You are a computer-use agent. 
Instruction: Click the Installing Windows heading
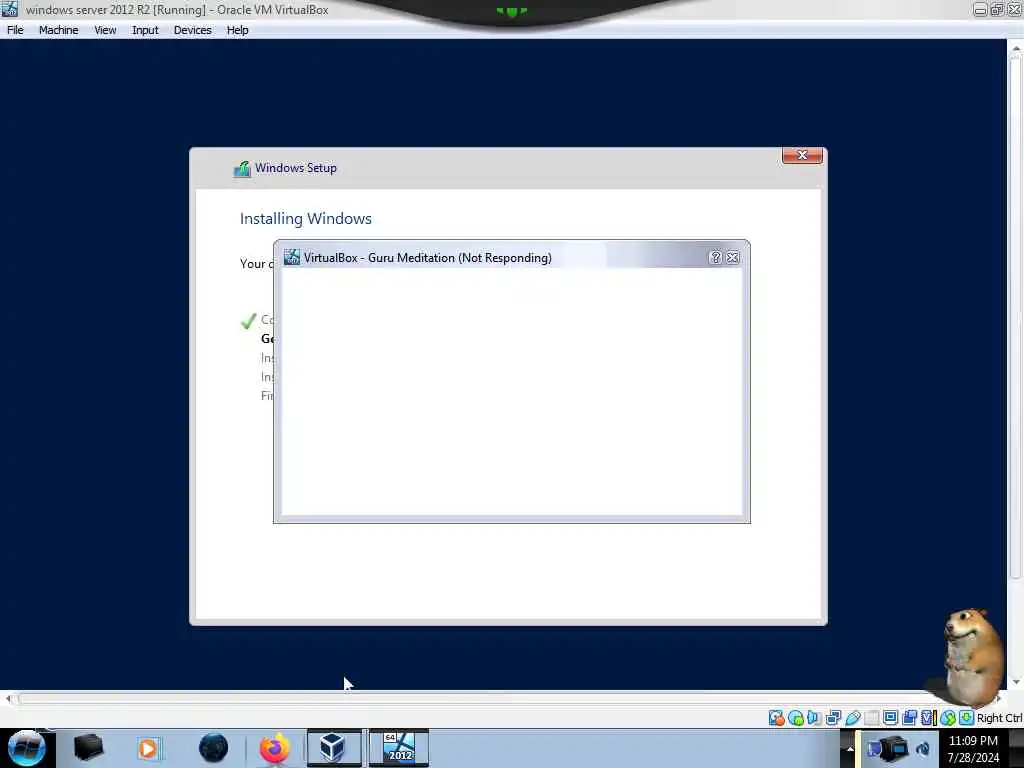(x=306, y=219)
